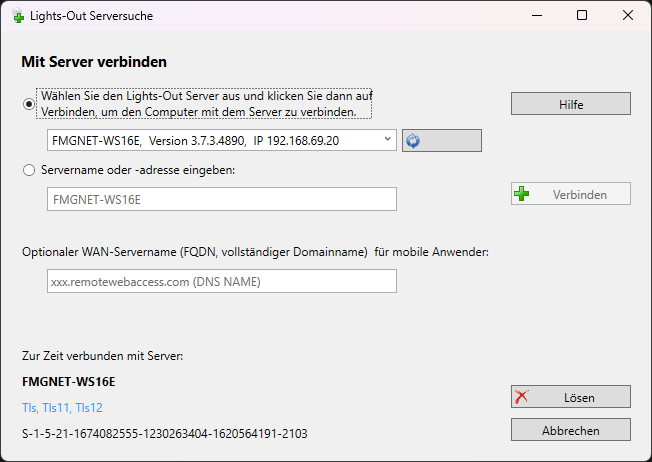Click the 'Mit Server verbinden' heading

(94, 62)
